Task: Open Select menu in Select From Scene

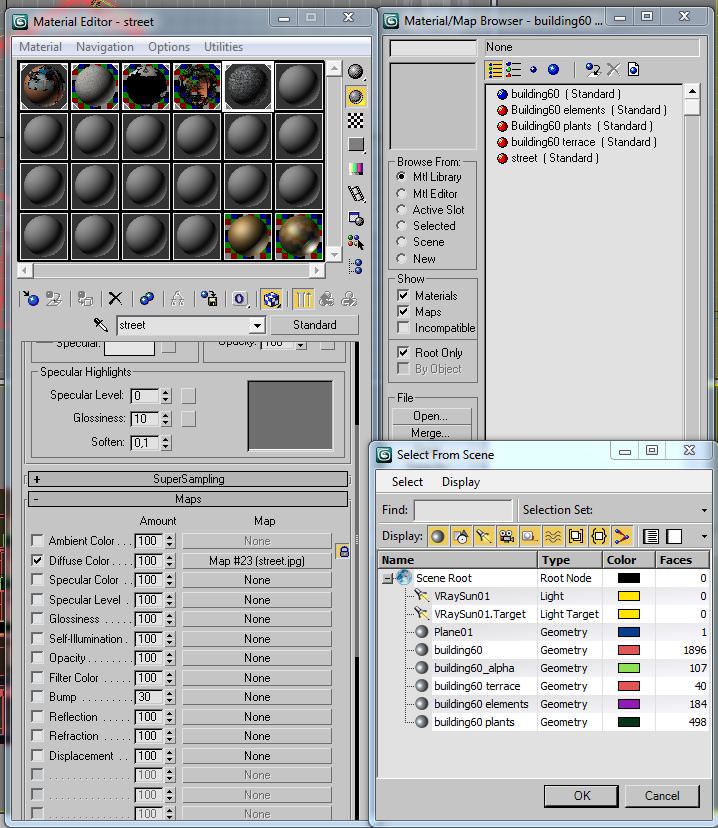Action: [x=407, y=482]
